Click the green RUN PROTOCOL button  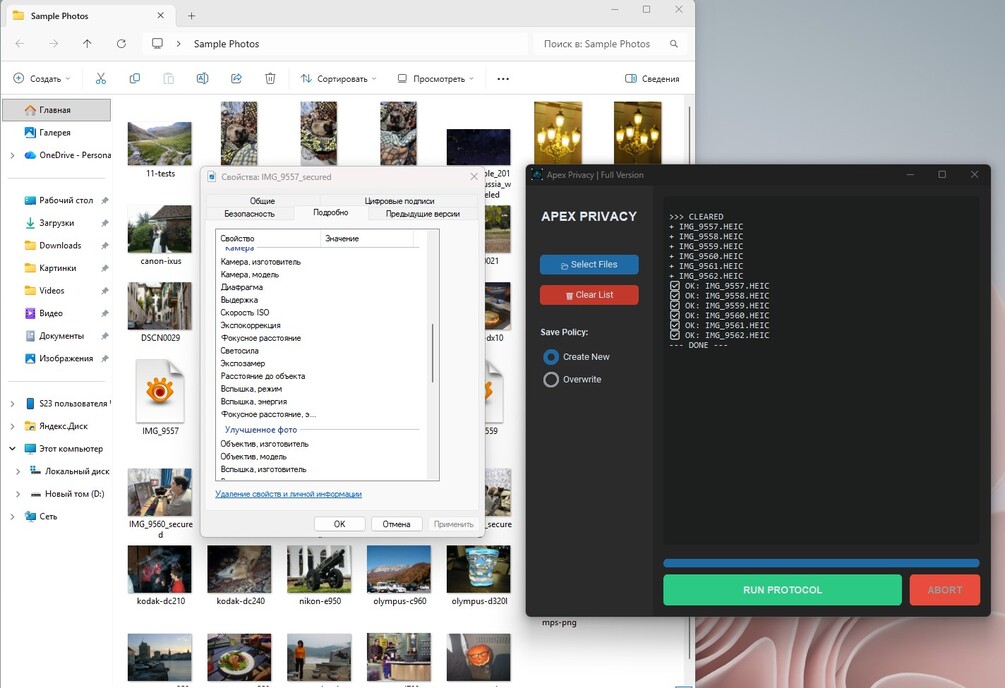tap(782, 590)
